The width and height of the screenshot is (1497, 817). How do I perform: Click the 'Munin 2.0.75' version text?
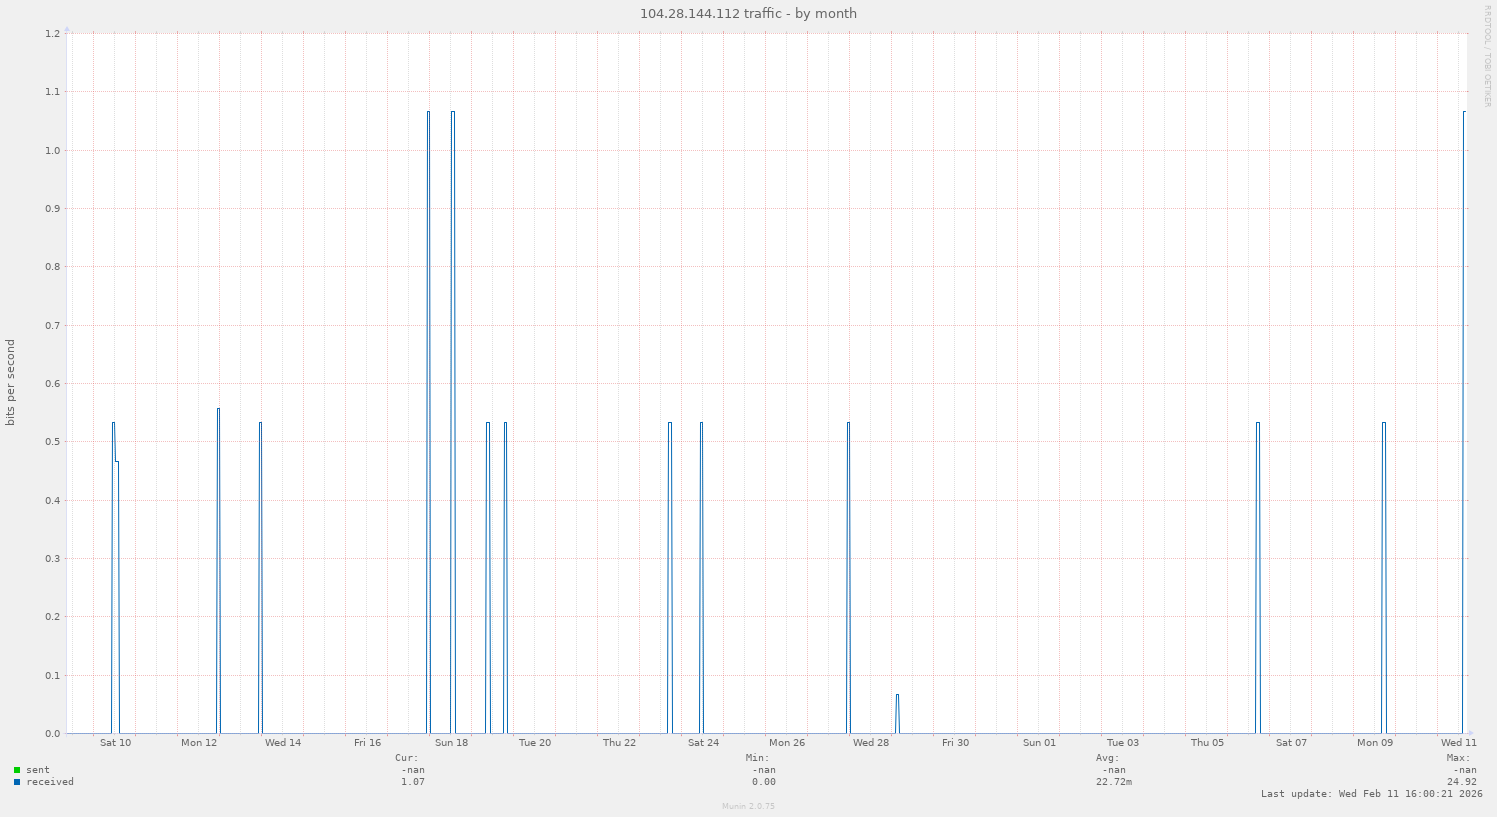tap(748, 806)
